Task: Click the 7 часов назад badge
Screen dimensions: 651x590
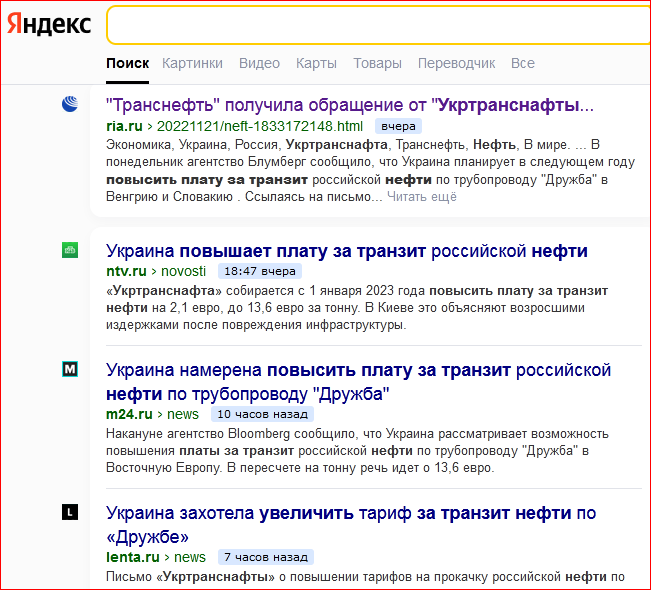Action: [x=266, y=557]
